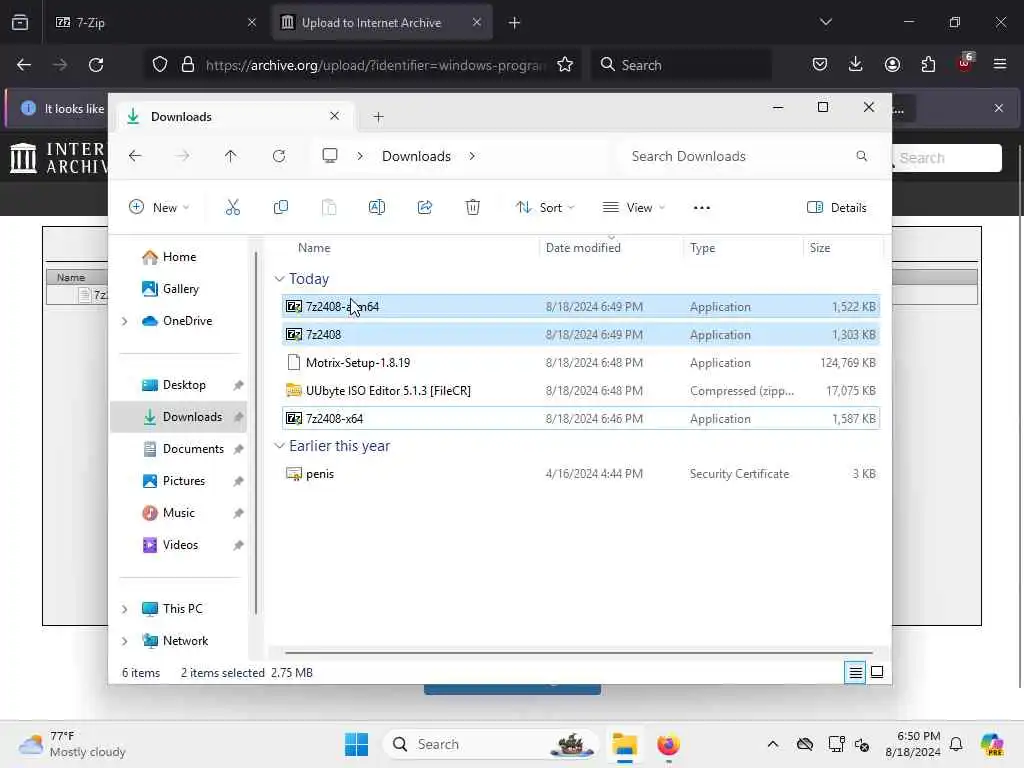Close the Downloads File Explorer tab
Viewport: 1024px width, 768px height.
334,116
